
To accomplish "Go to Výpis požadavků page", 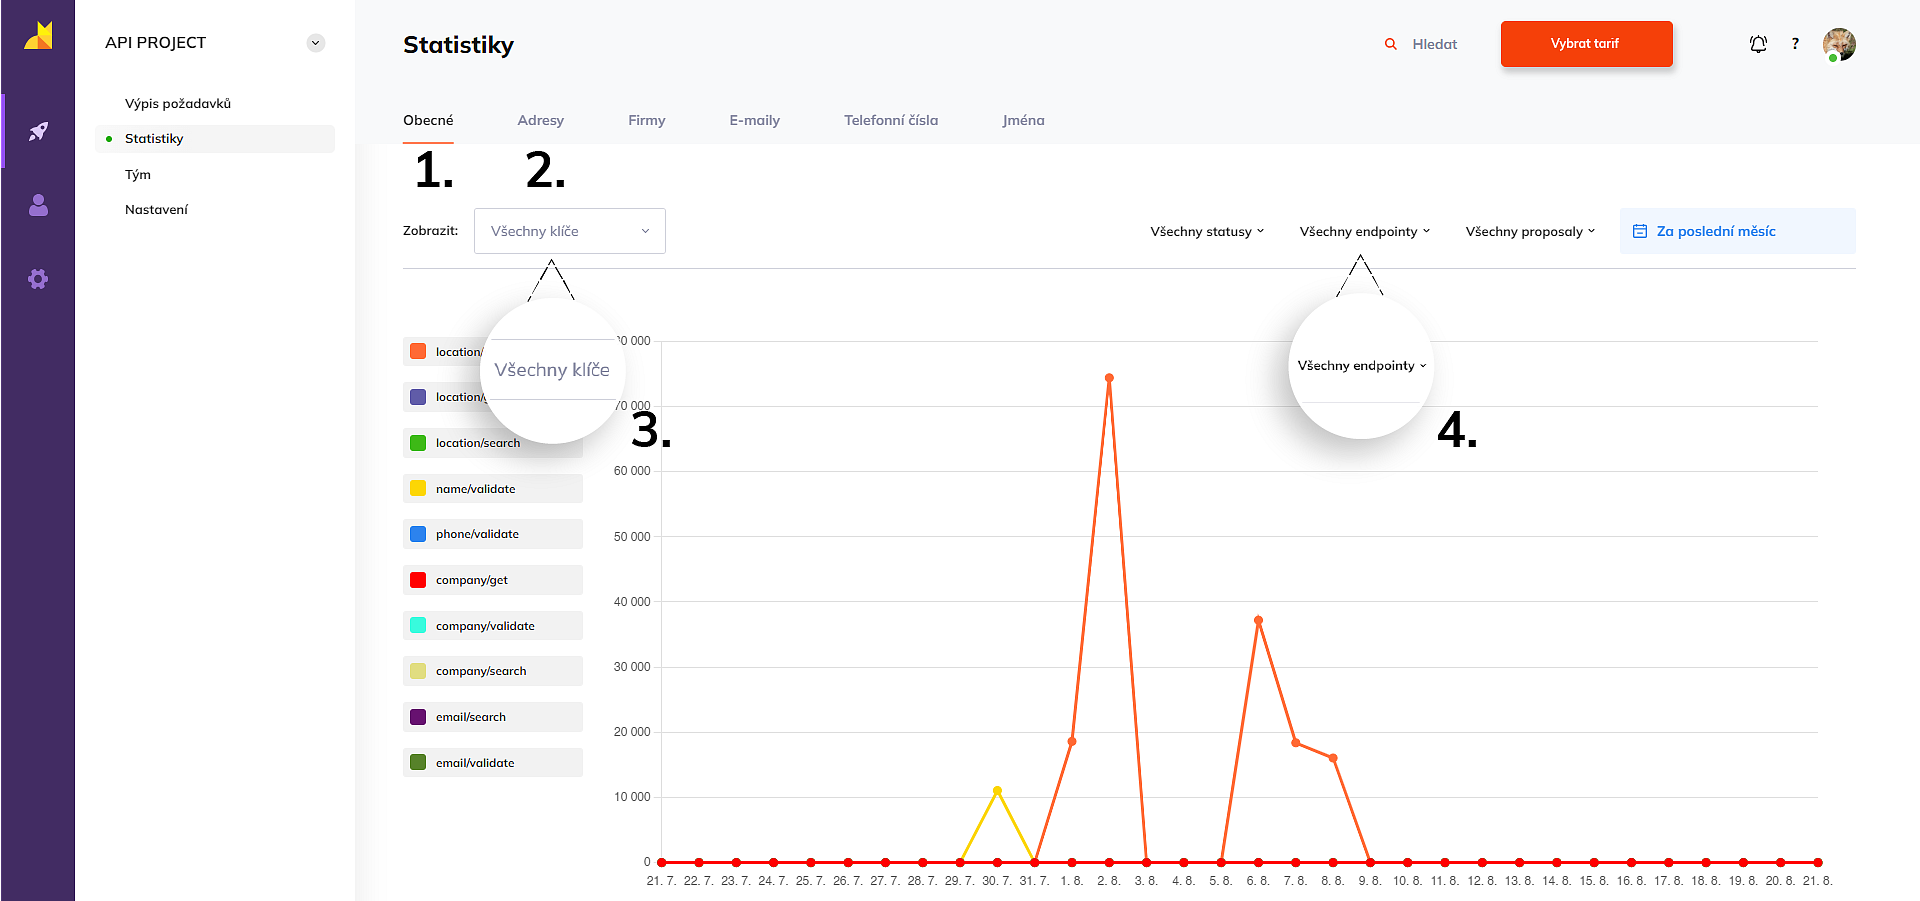I will click(x=178, y=103).
